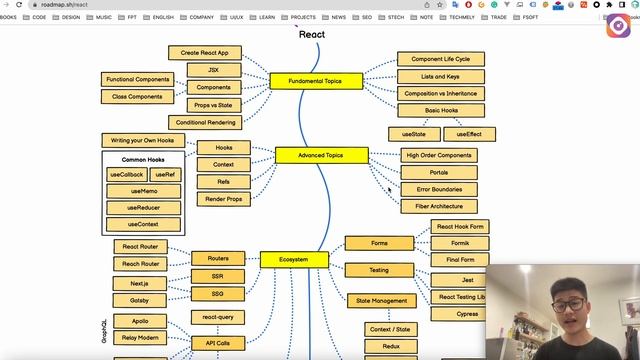Open the ENGLISH bookmarks folder
Image resolution: width=640 pixels, height=360 pixels.
pos(158,18)
